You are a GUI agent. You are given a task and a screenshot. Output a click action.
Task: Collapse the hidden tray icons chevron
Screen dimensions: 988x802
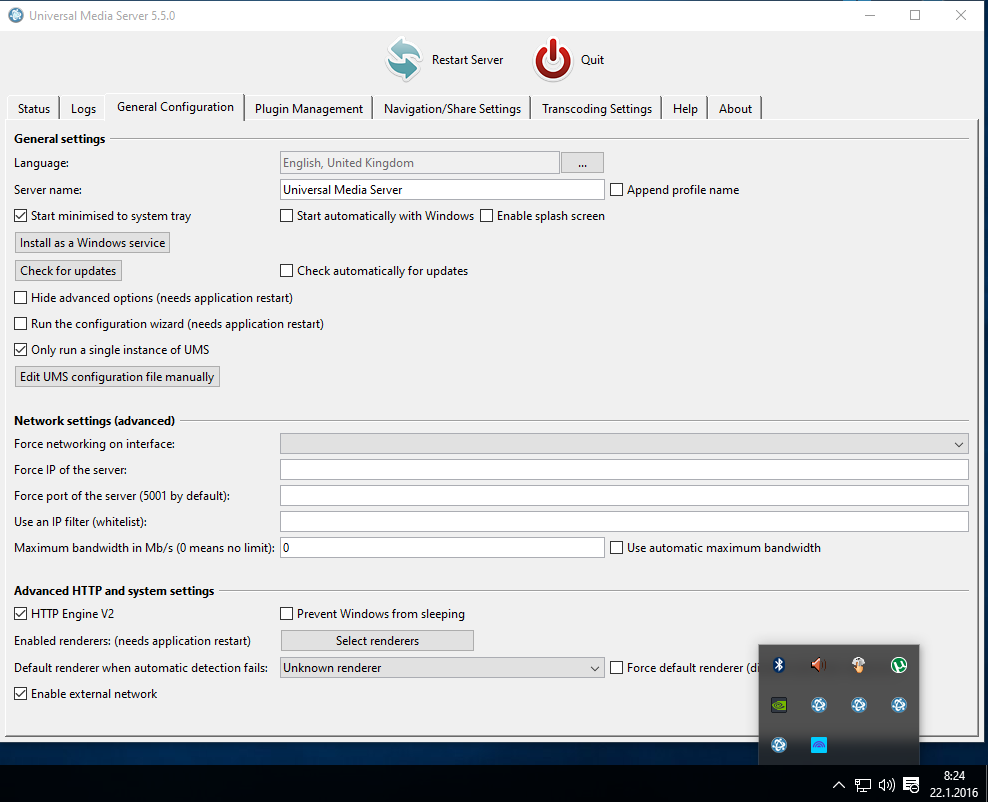pyautogui.click(x=839, y=785)
